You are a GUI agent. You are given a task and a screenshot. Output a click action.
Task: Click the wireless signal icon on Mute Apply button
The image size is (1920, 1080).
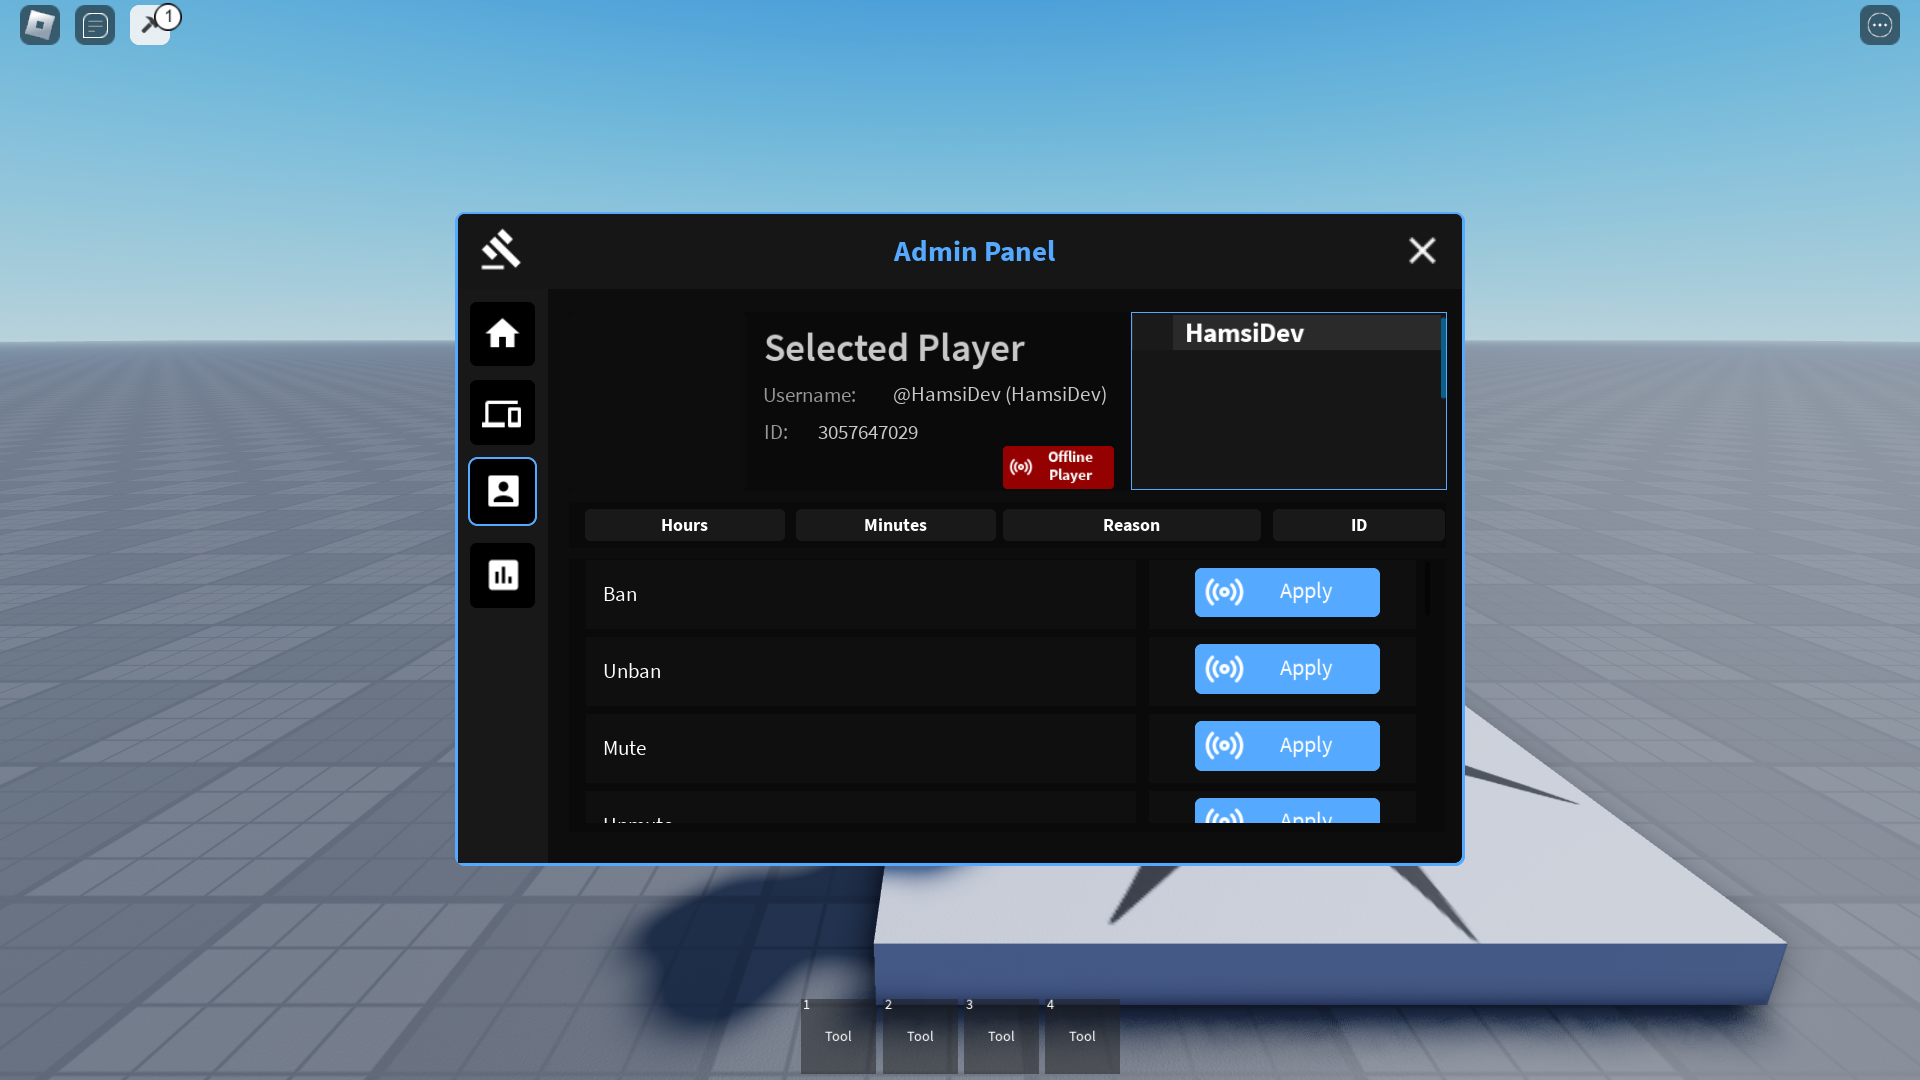coord(1224,745)
